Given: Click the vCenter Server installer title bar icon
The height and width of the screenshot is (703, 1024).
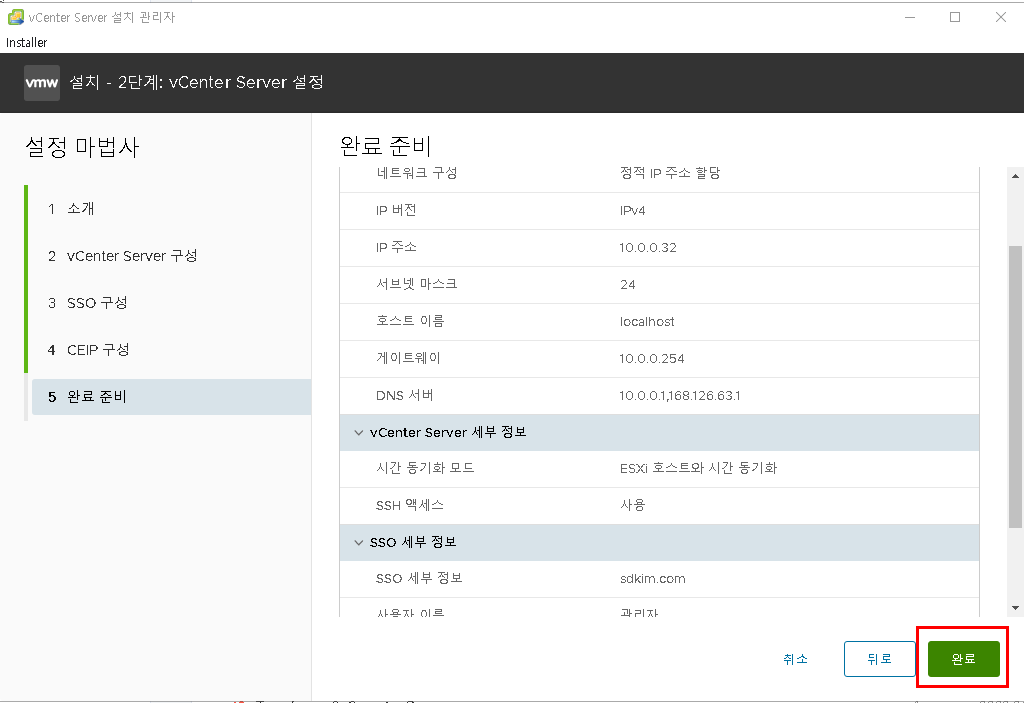Looking at the screenshot, I should click(16, 17).
